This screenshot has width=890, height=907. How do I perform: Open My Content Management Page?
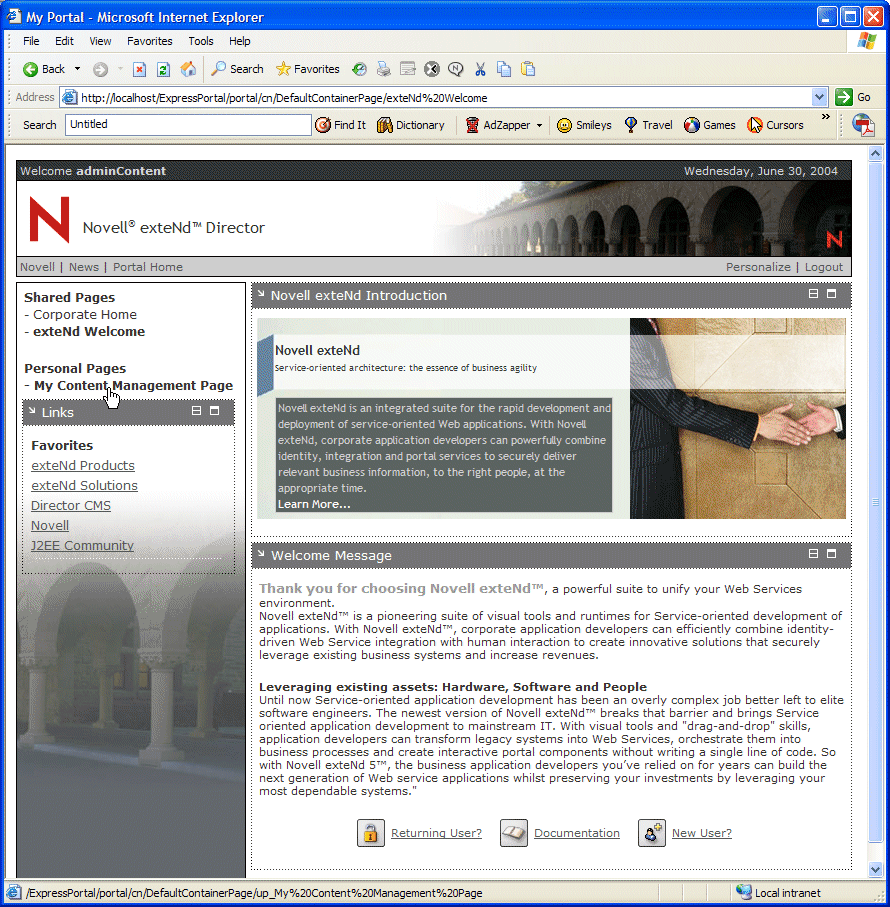click(x=134, y=385)
